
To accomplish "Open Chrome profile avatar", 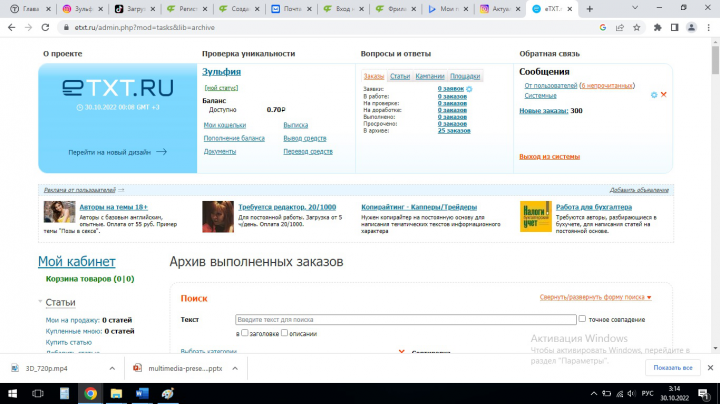I will (x=691, y=28).
